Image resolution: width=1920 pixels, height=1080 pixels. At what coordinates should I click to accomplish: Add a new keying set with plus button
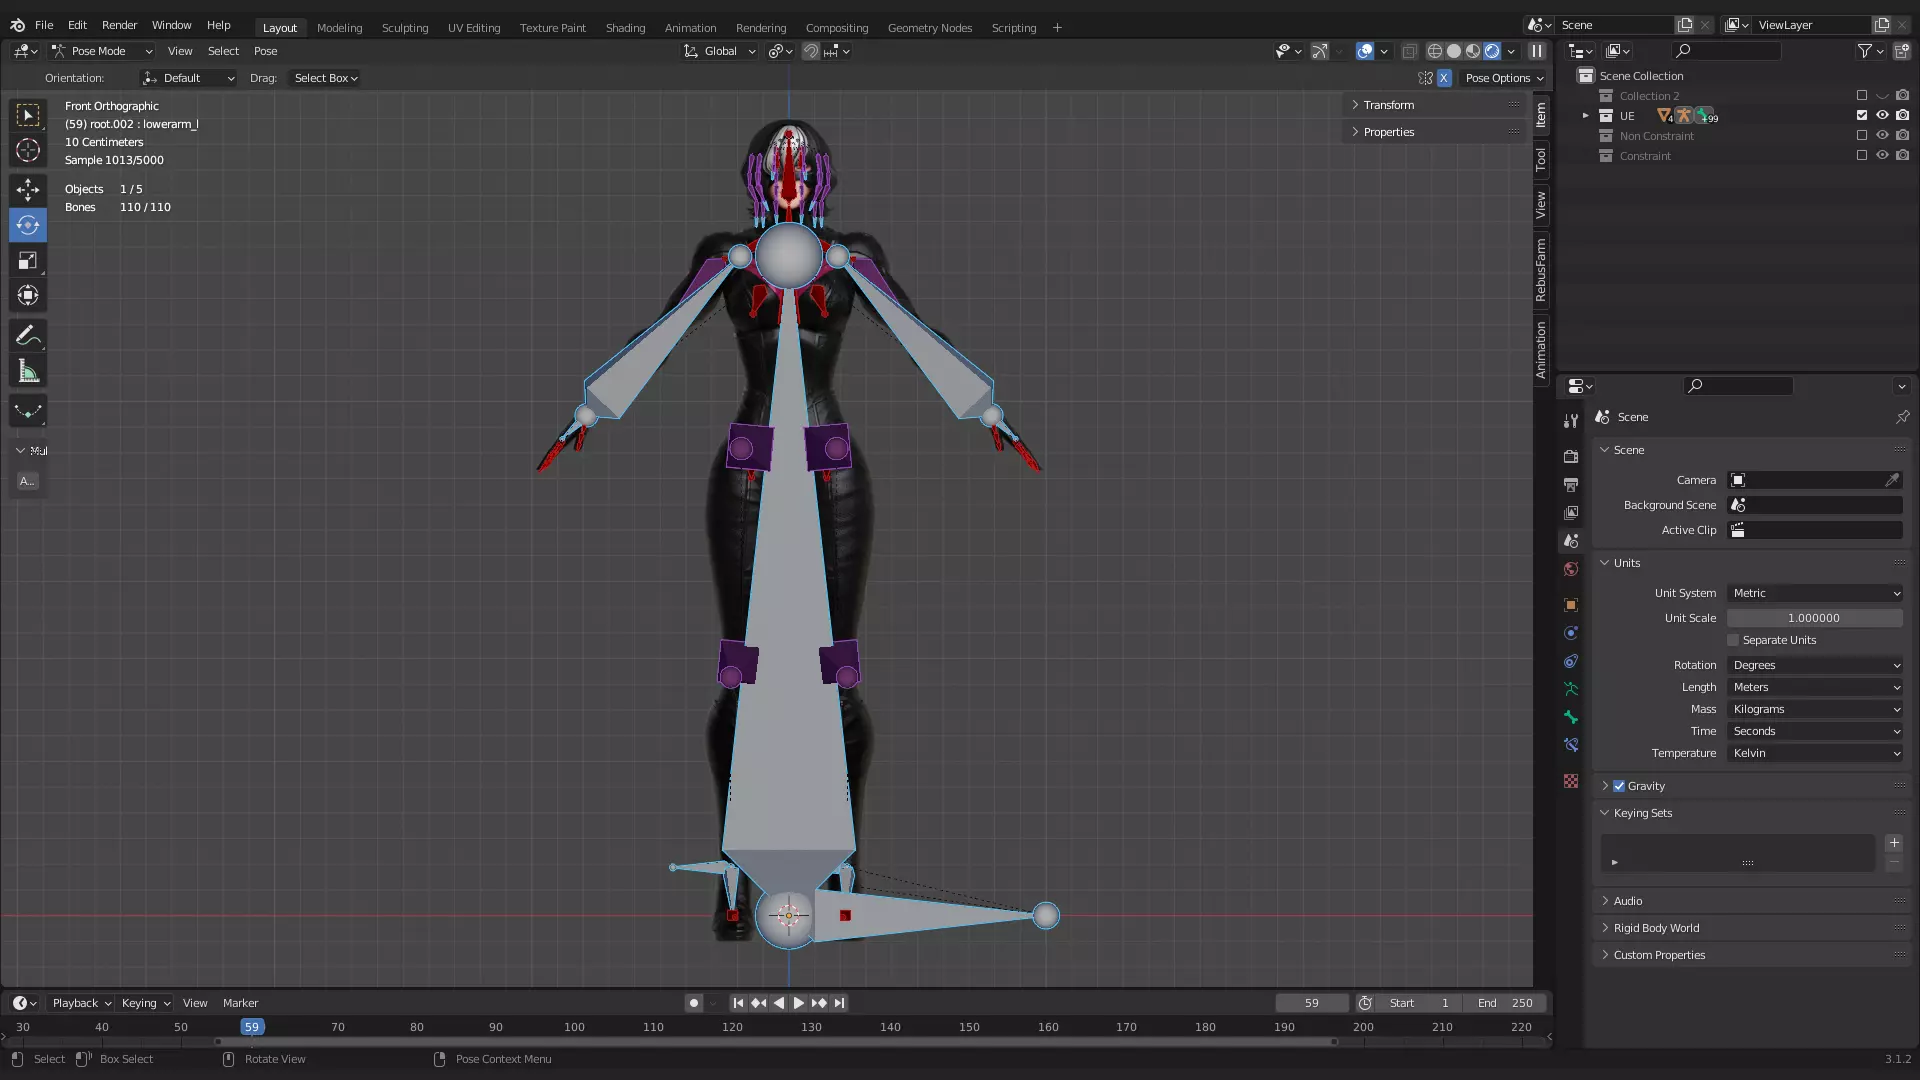(x=1894, y=843)
